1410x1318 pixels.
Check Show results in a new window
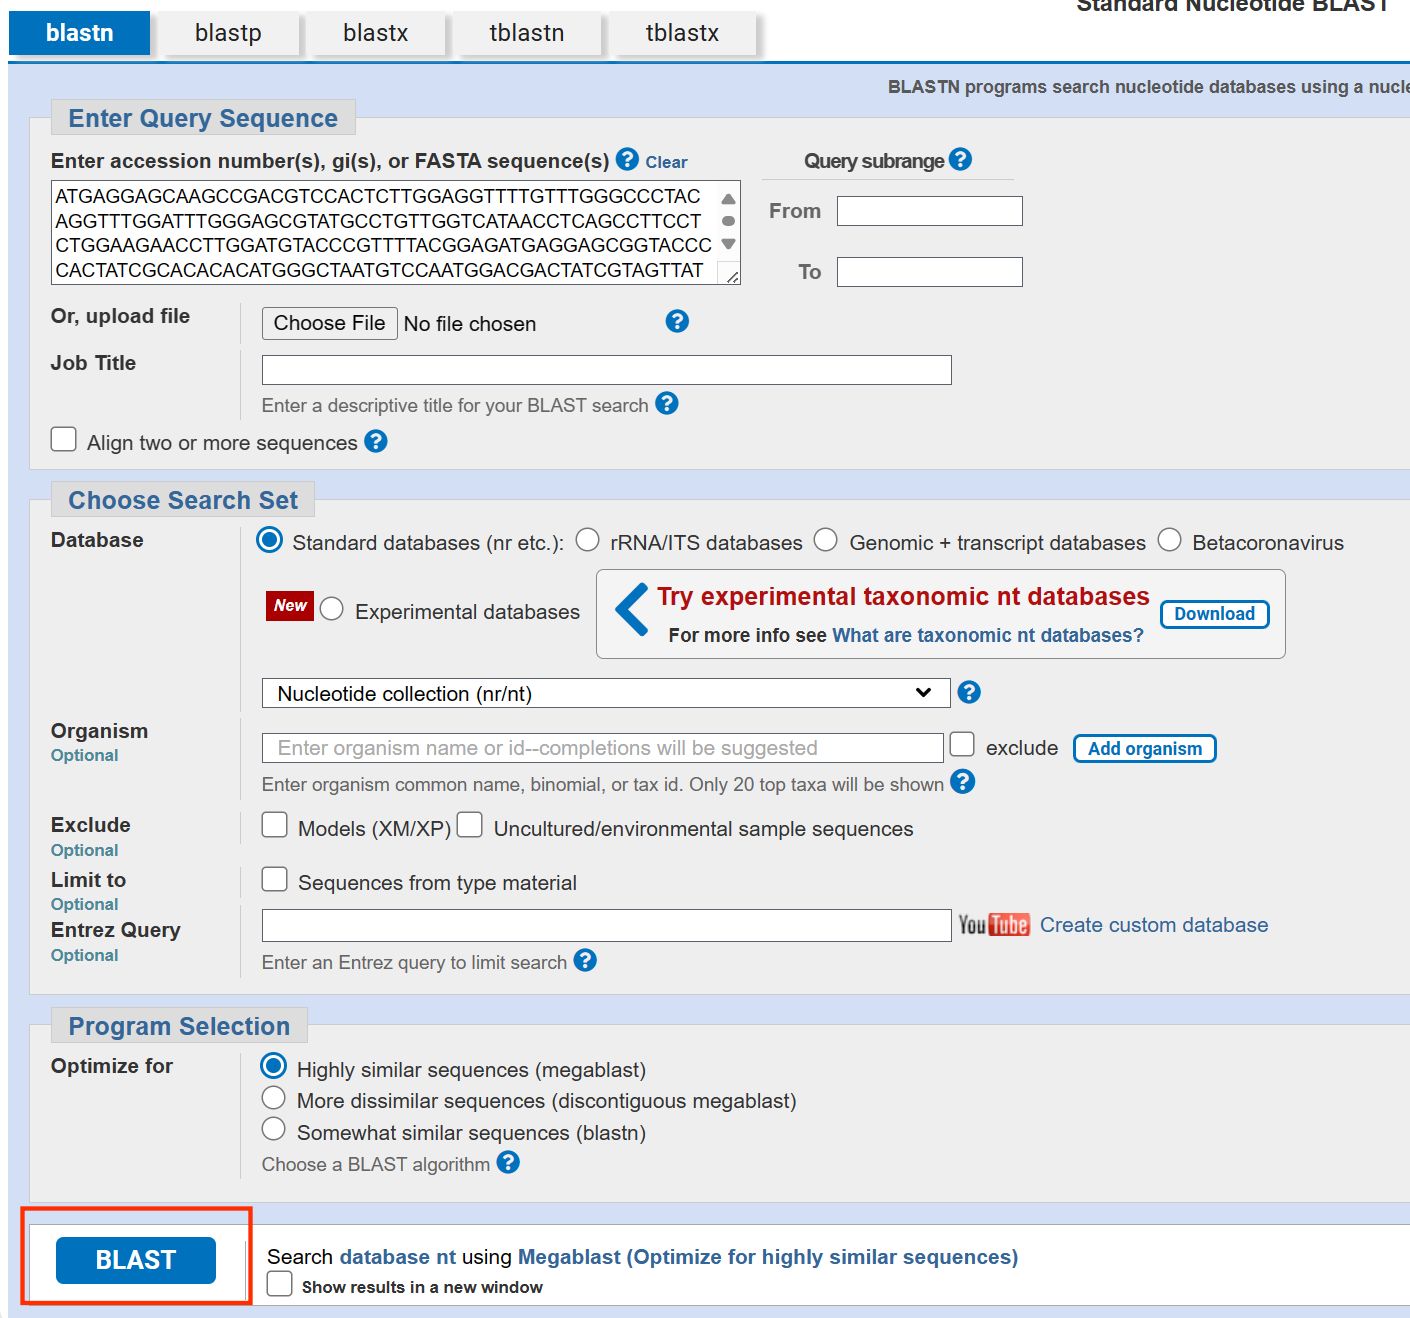pos(280,1284)
